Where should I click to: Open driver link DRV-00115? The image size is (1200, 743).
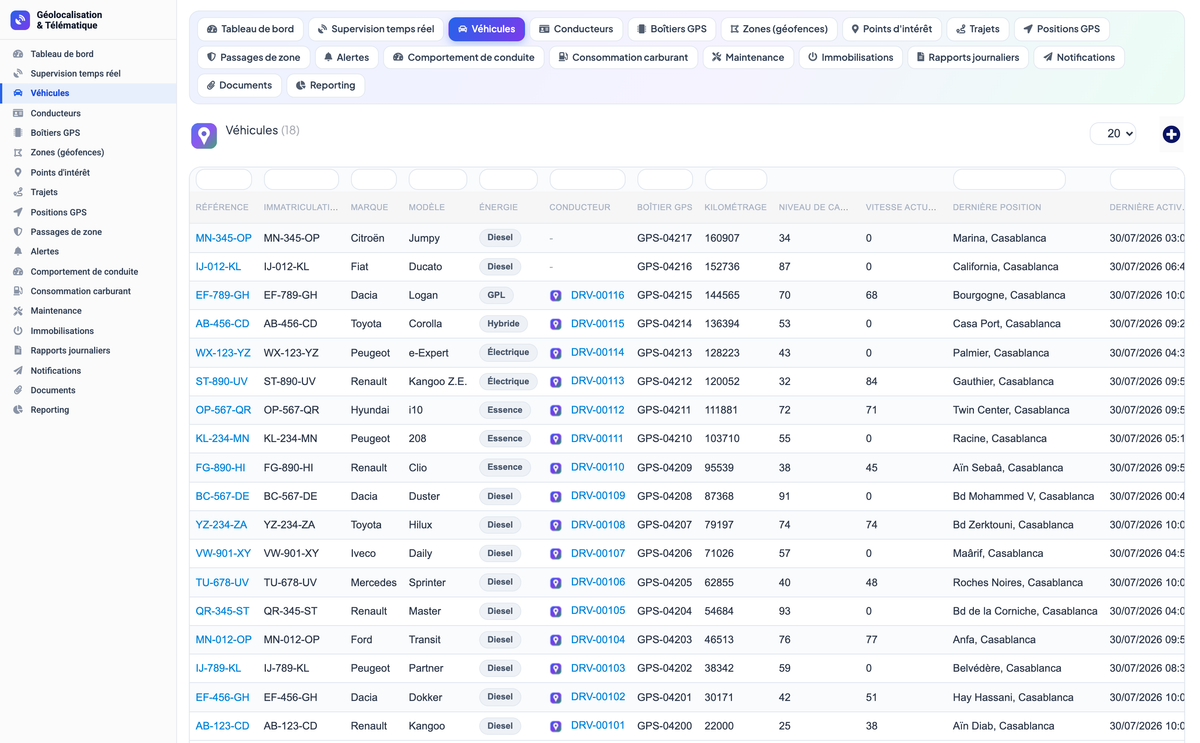pyautogui.click(x=597, y=324)
